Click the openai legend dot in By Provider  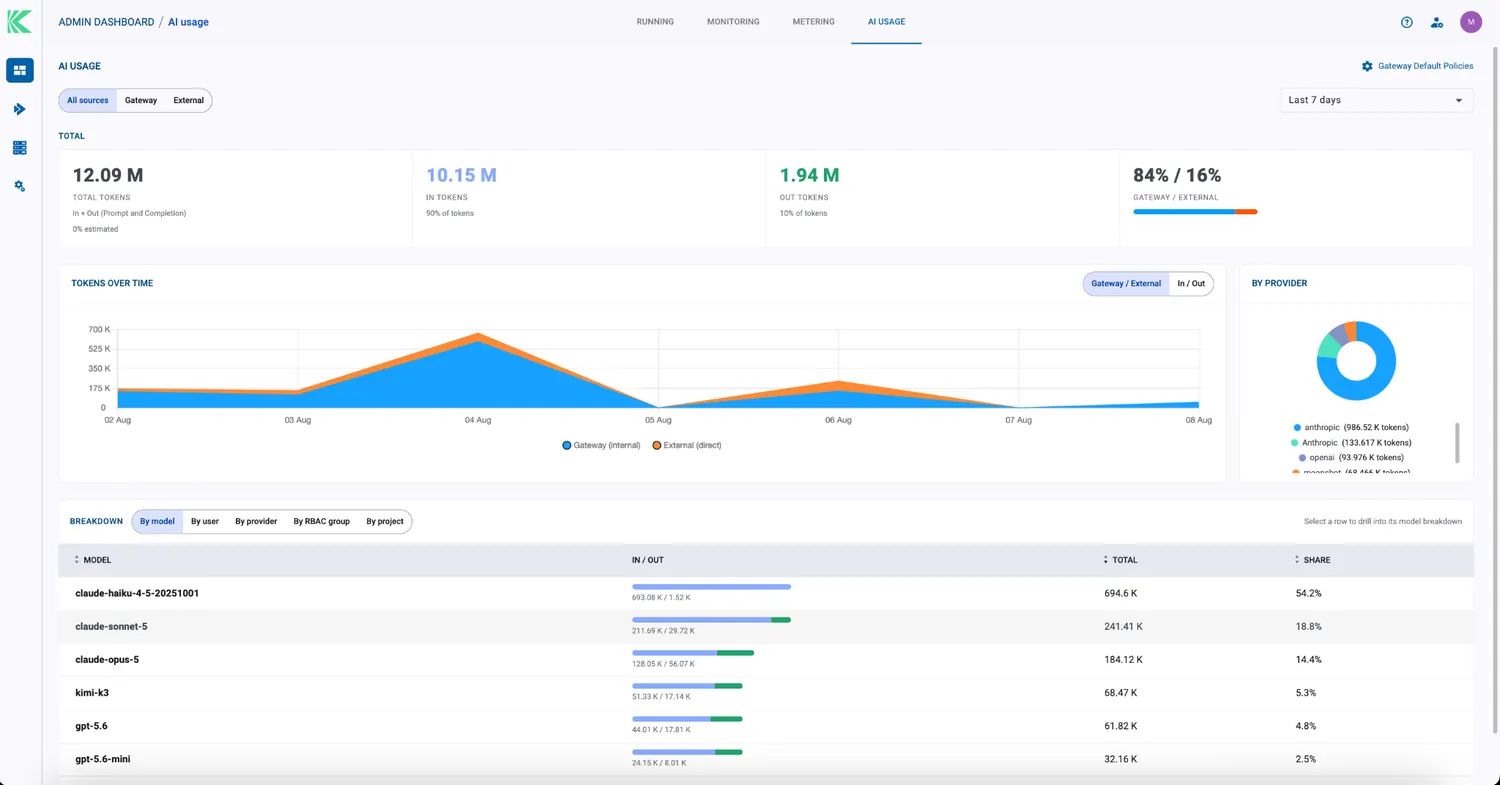(1302, 457)
